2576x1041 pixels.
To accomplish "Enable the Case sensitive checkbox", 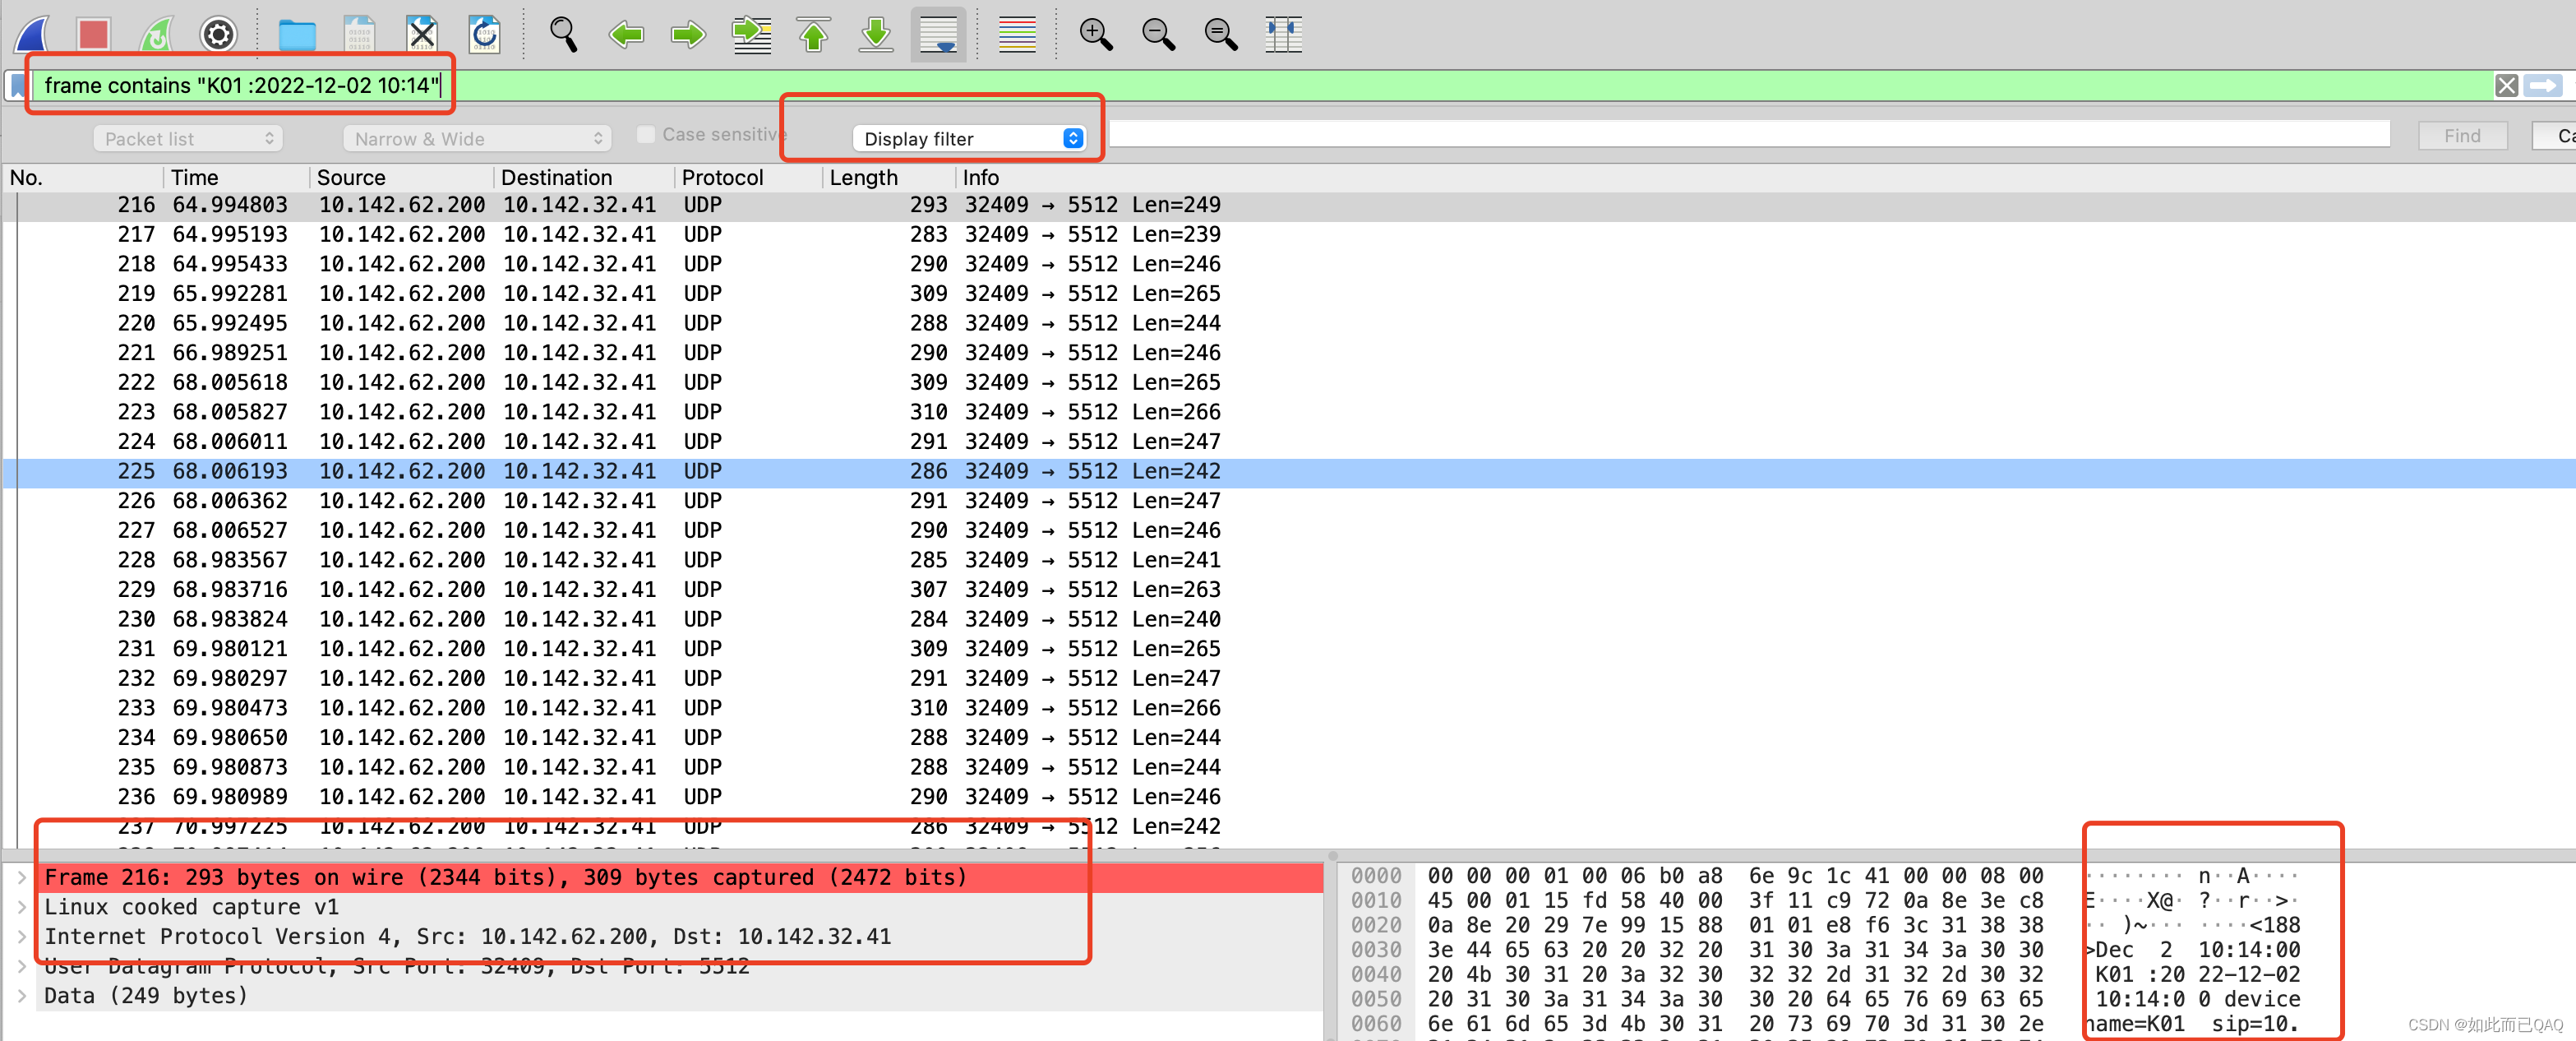I will click(x=646, y=134).
